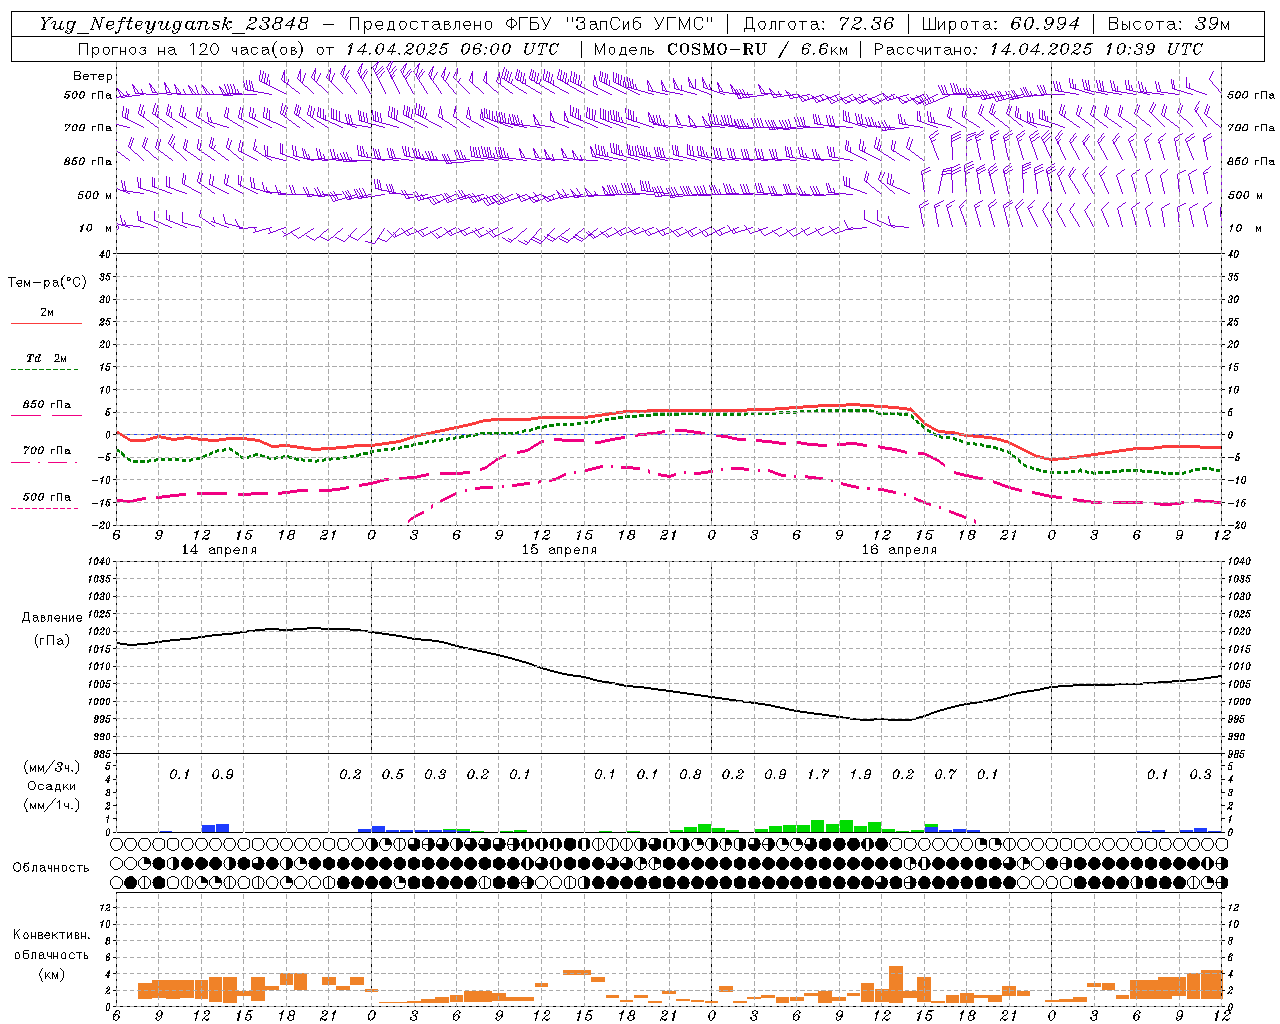Click the 850 гПа temperature legend entry
The width and height of the screenshot is (1280, 1024).
46,405
